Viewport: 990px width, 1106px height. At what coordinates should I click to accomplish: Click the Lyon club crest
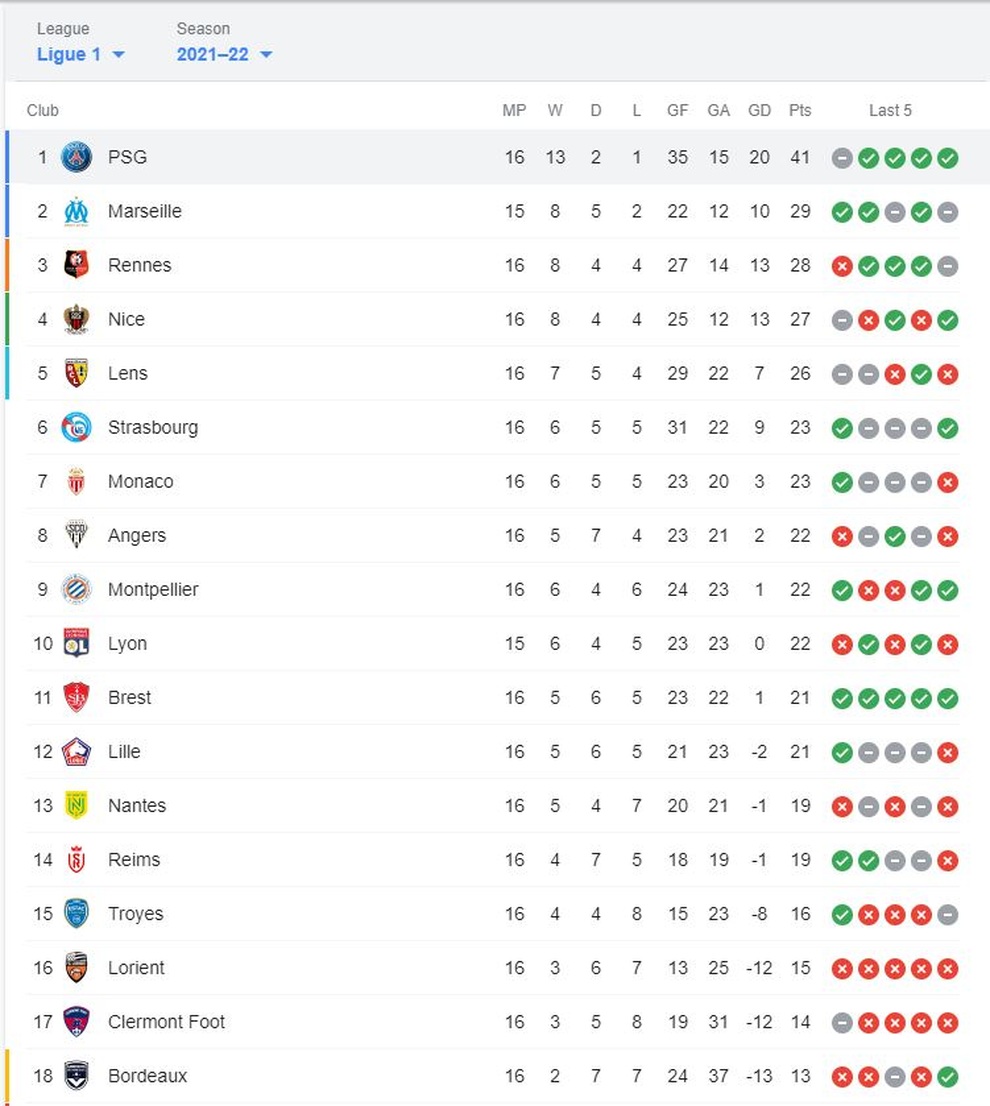(x=76, y=643)
